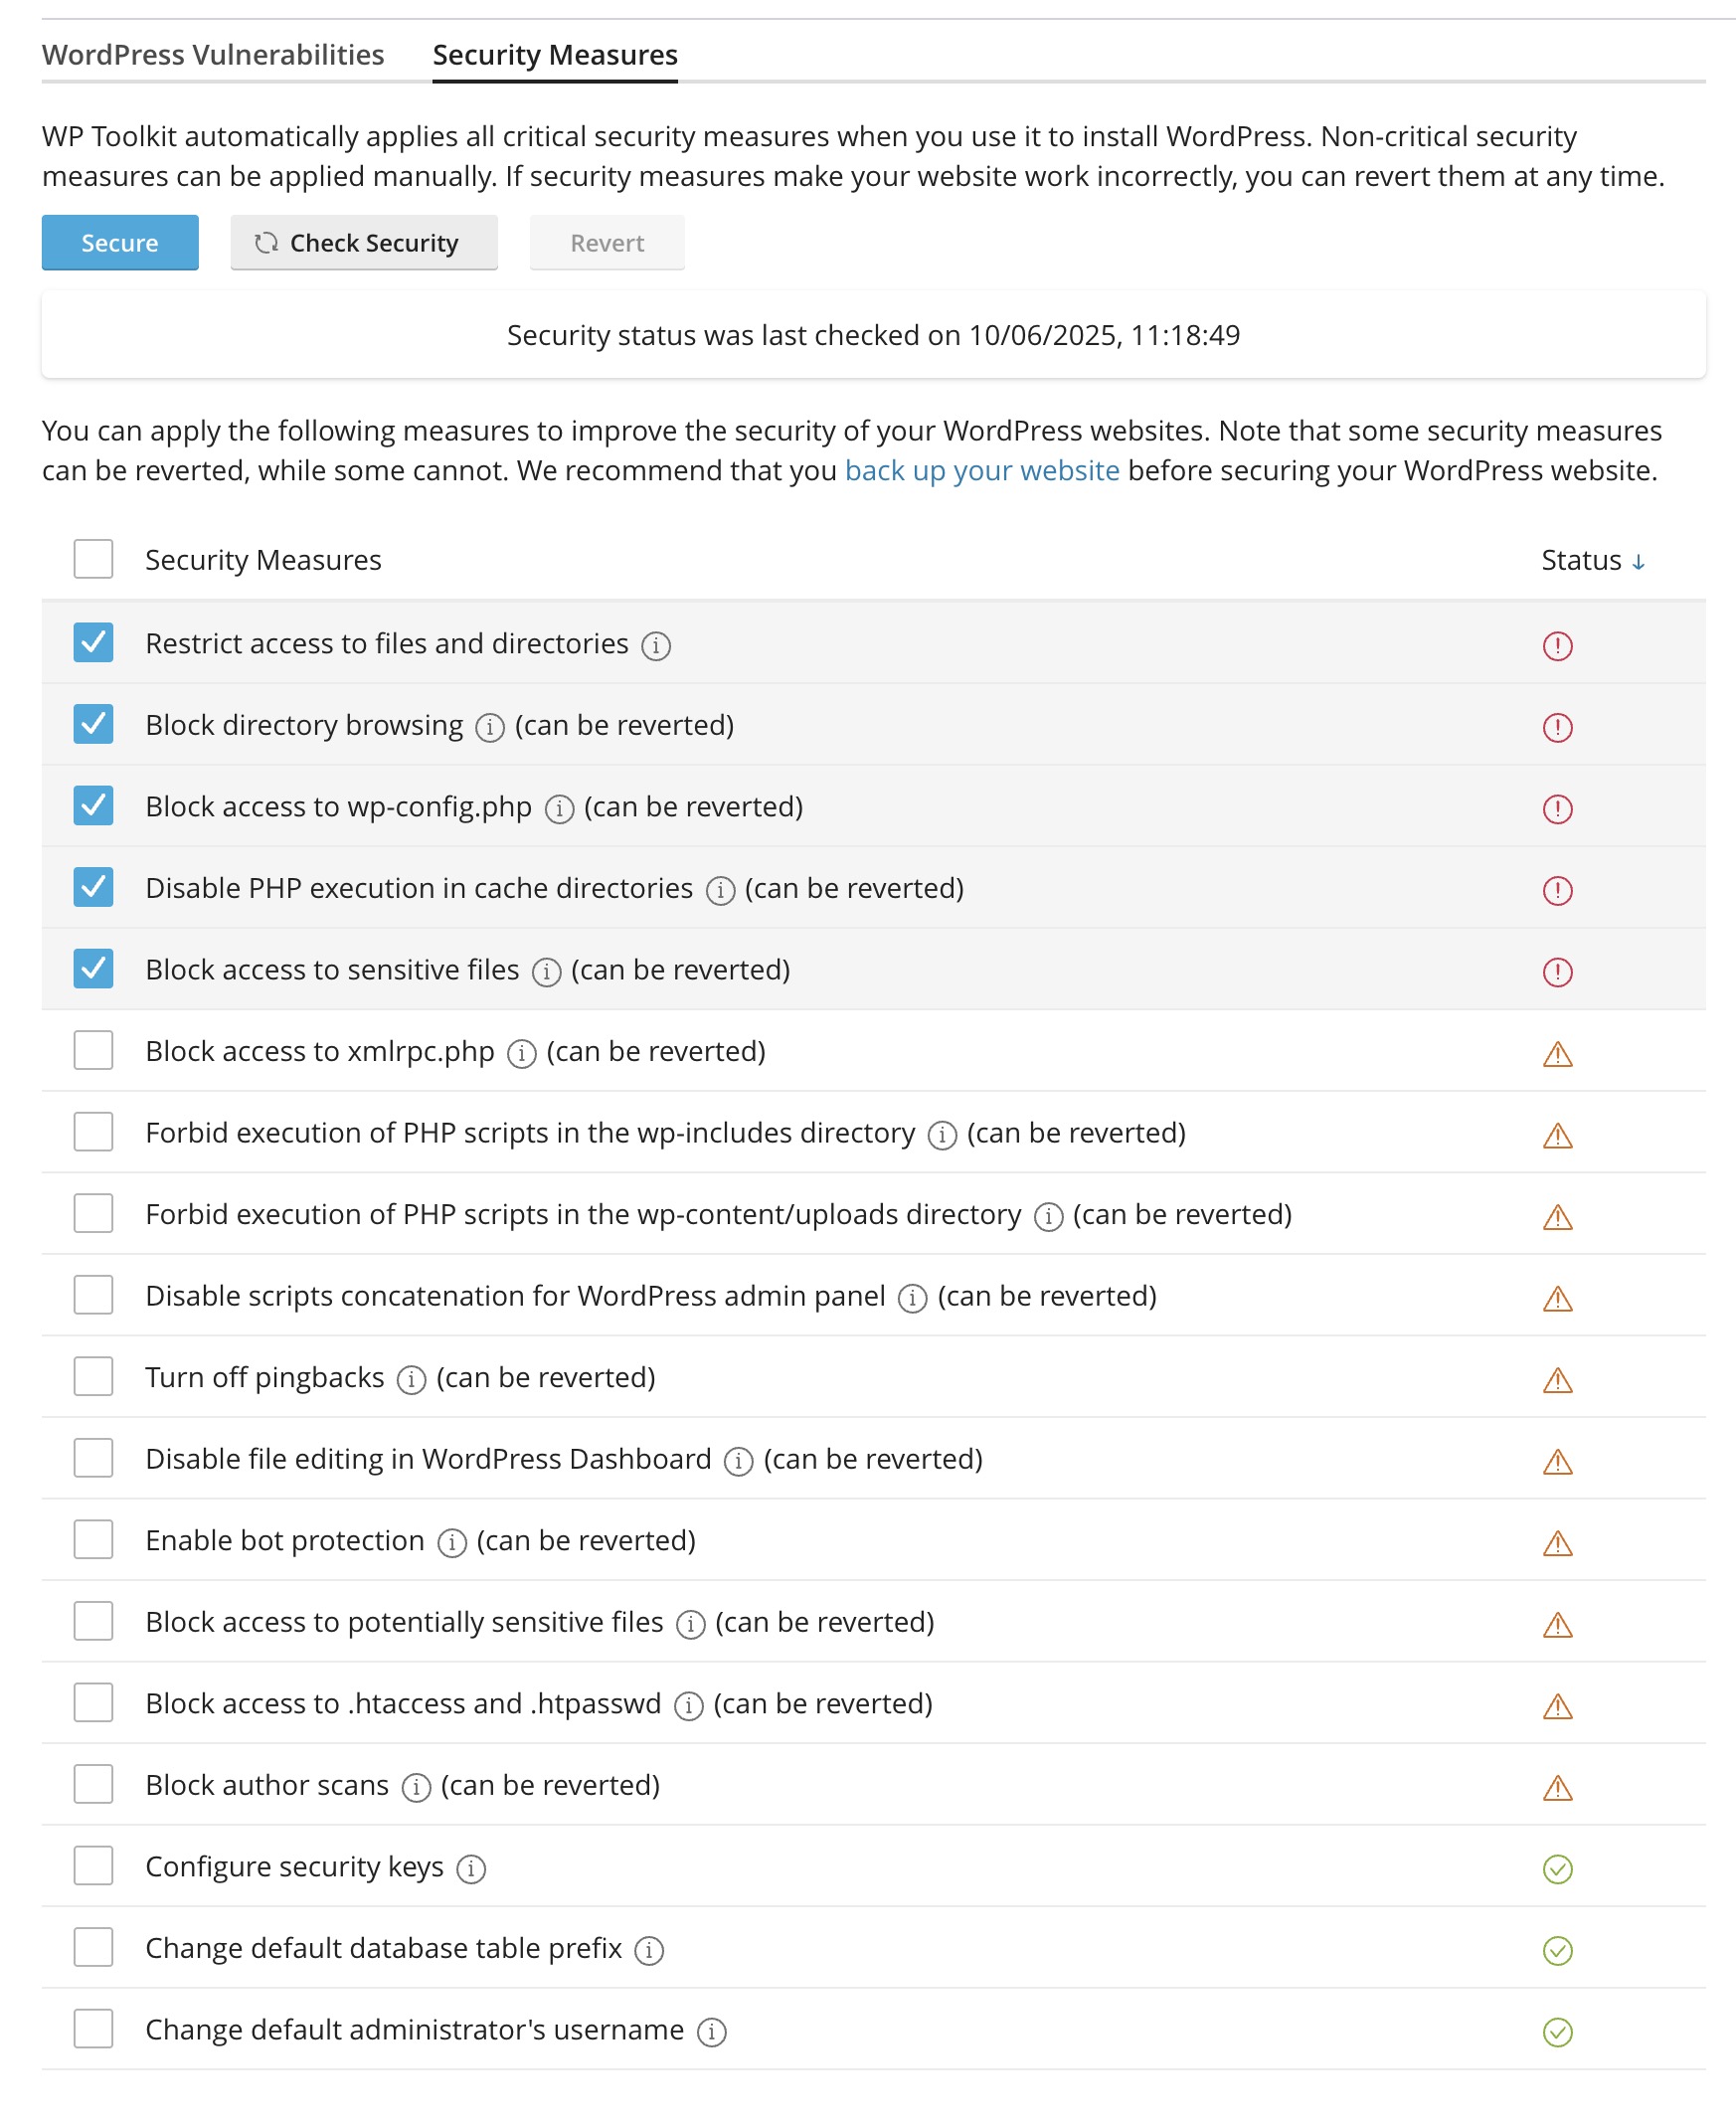Click info icon beside Block author scans
Screen dimensions: 1736x2124
click(416, 1787)
